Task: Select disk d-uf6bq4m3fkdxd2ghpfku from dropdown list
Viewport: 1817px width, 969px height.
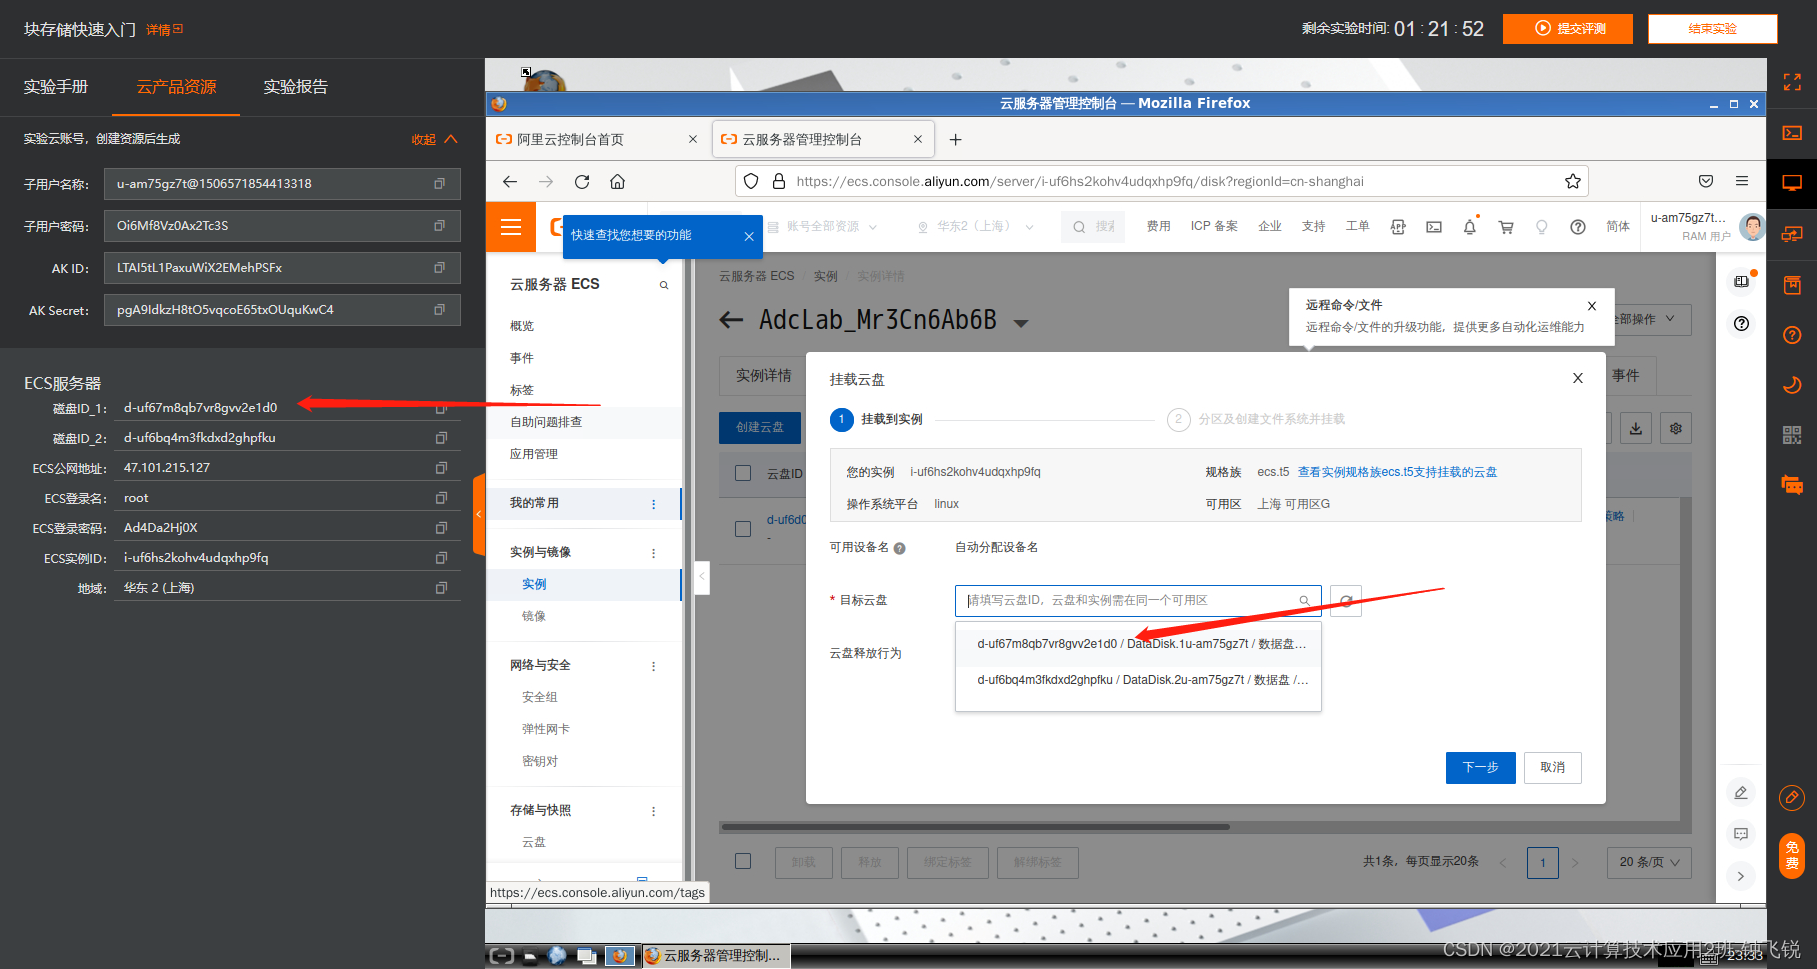Action: coord(1139,680)
